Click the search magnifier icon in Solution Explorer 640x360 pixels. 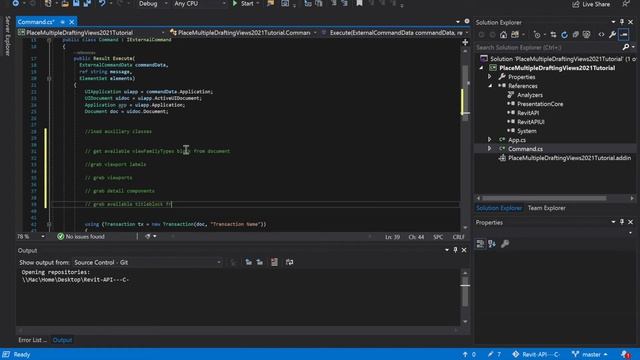coord(626,47)
